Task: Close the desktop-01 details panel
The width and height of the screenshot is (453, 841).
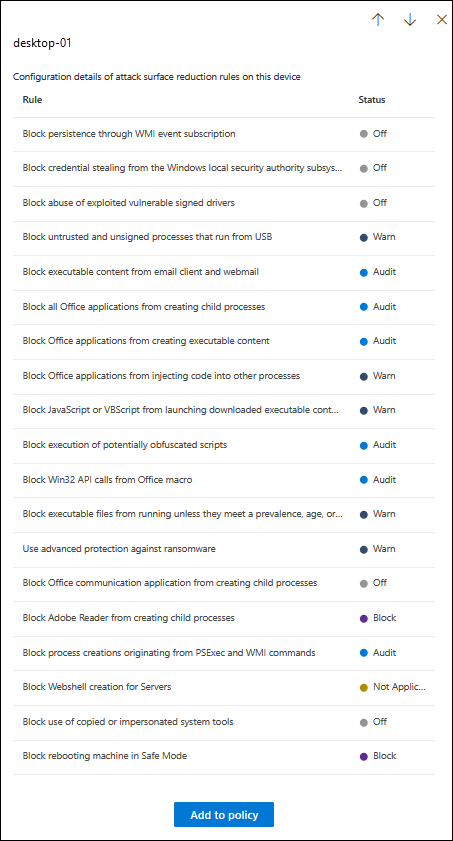Action: tap(442, 20)
